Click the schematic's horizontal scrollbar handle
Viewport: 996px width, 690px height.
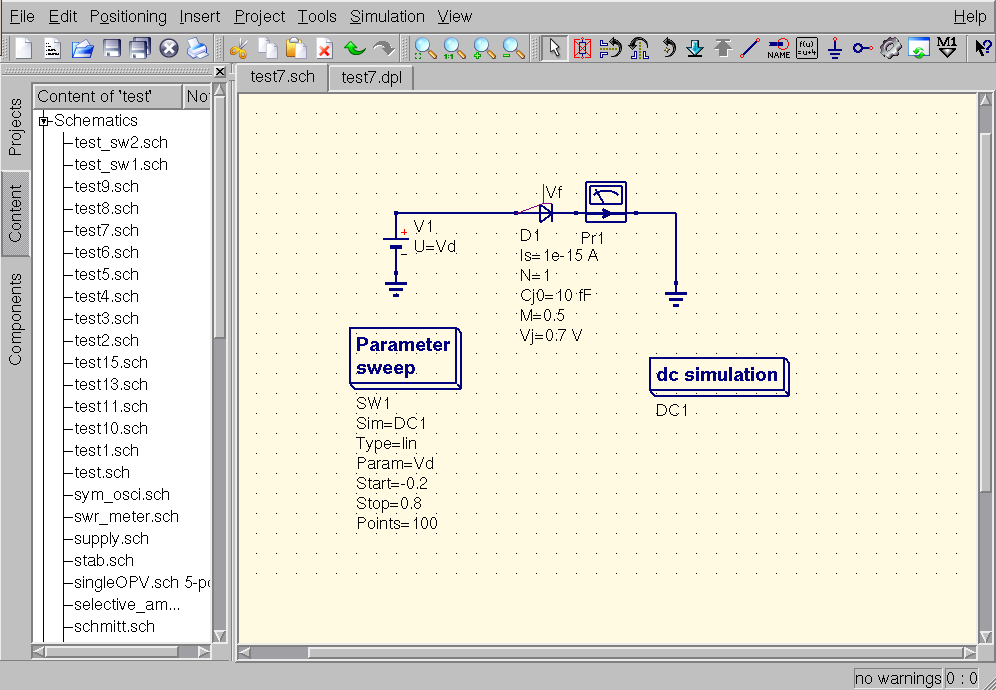pyautogui.click(x=635, y=653)
